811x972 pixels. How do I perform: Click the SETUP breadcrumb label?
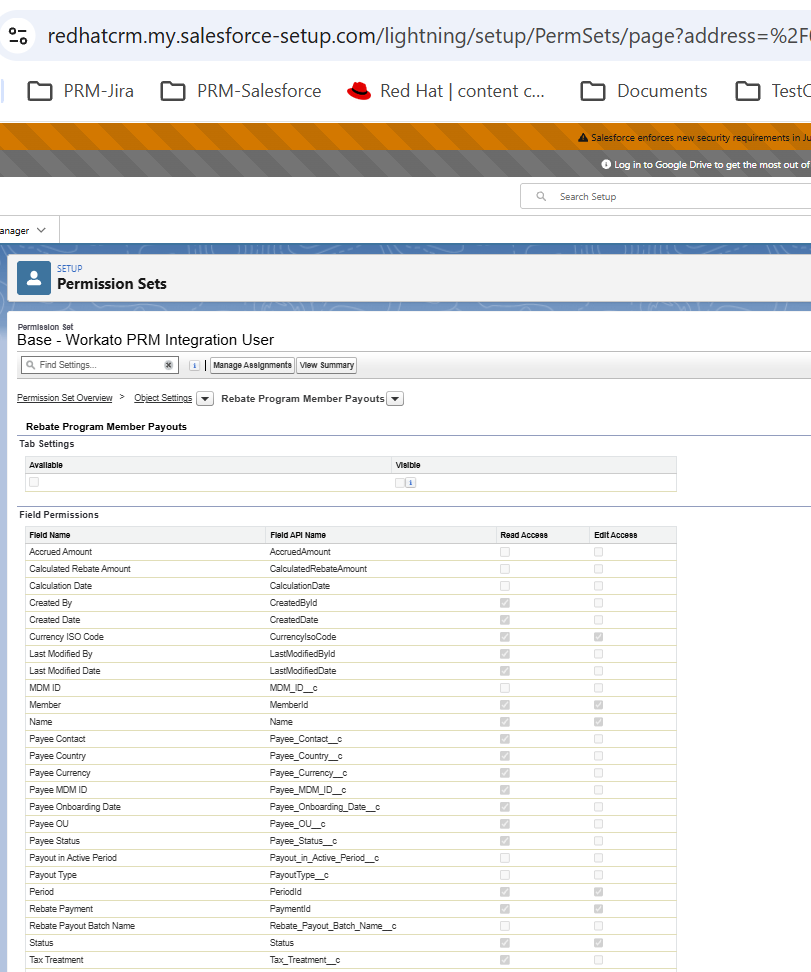(69, 268)
